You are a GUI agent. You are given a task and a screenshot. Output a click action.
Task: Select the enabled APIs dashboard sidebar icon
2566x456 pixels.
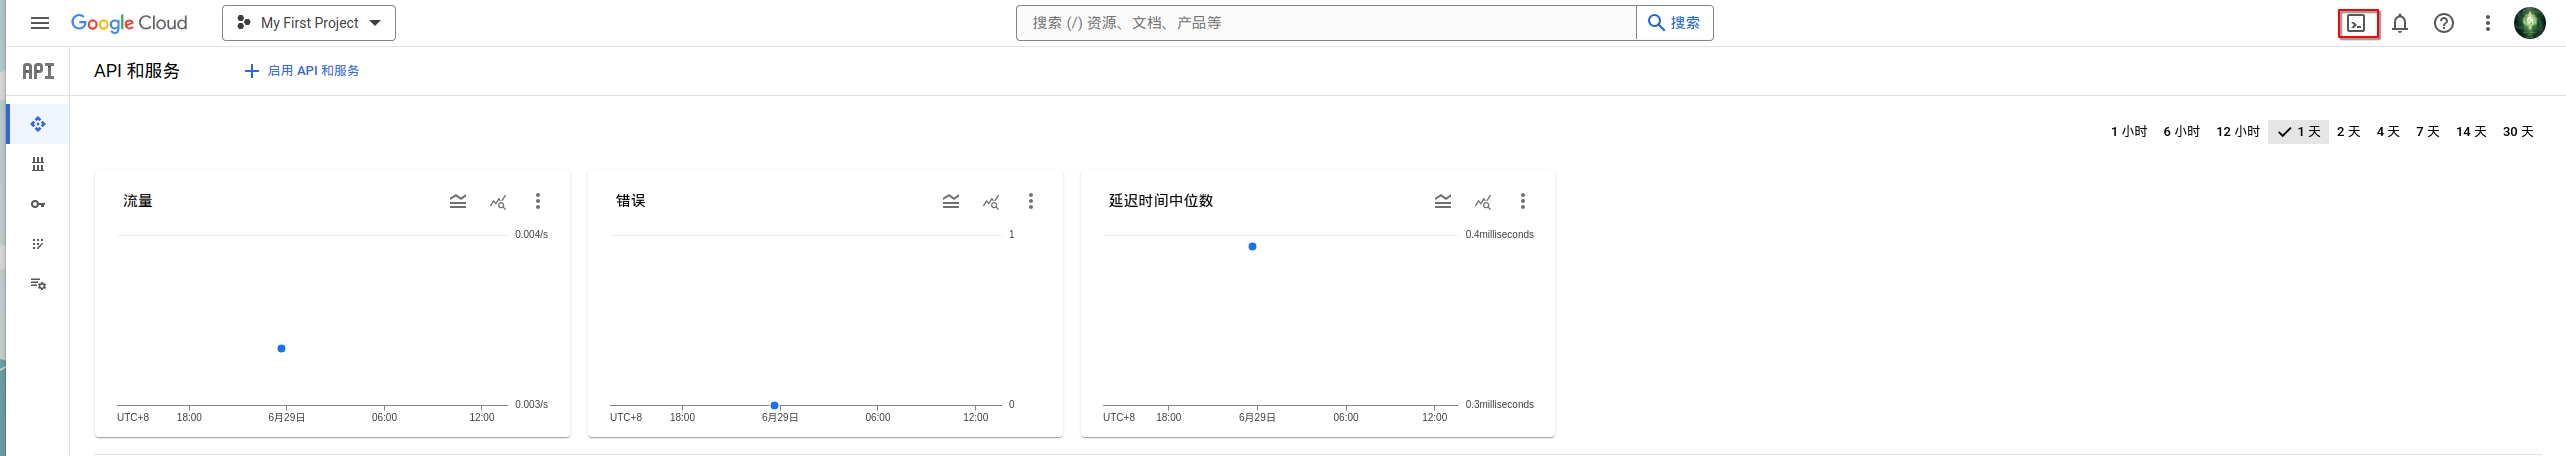pos(38,124)
